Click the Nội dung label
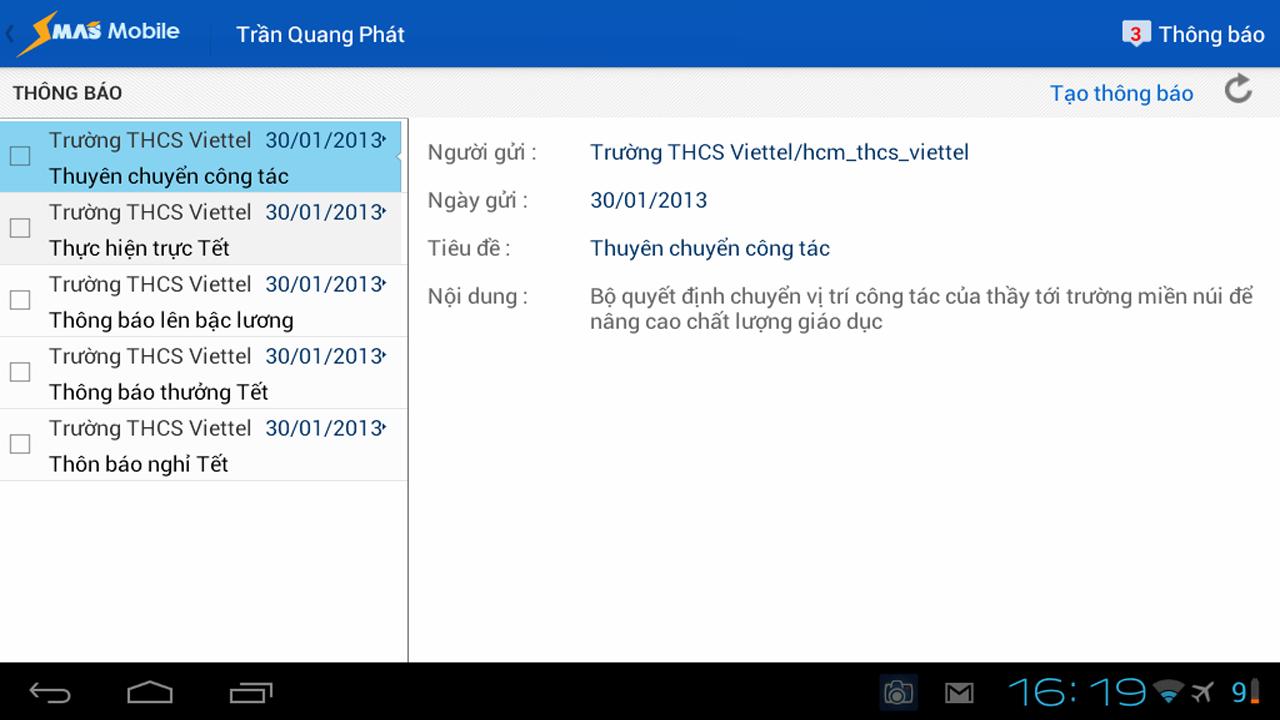Viewport: 1280px width, 720px height. click(477, 297)
